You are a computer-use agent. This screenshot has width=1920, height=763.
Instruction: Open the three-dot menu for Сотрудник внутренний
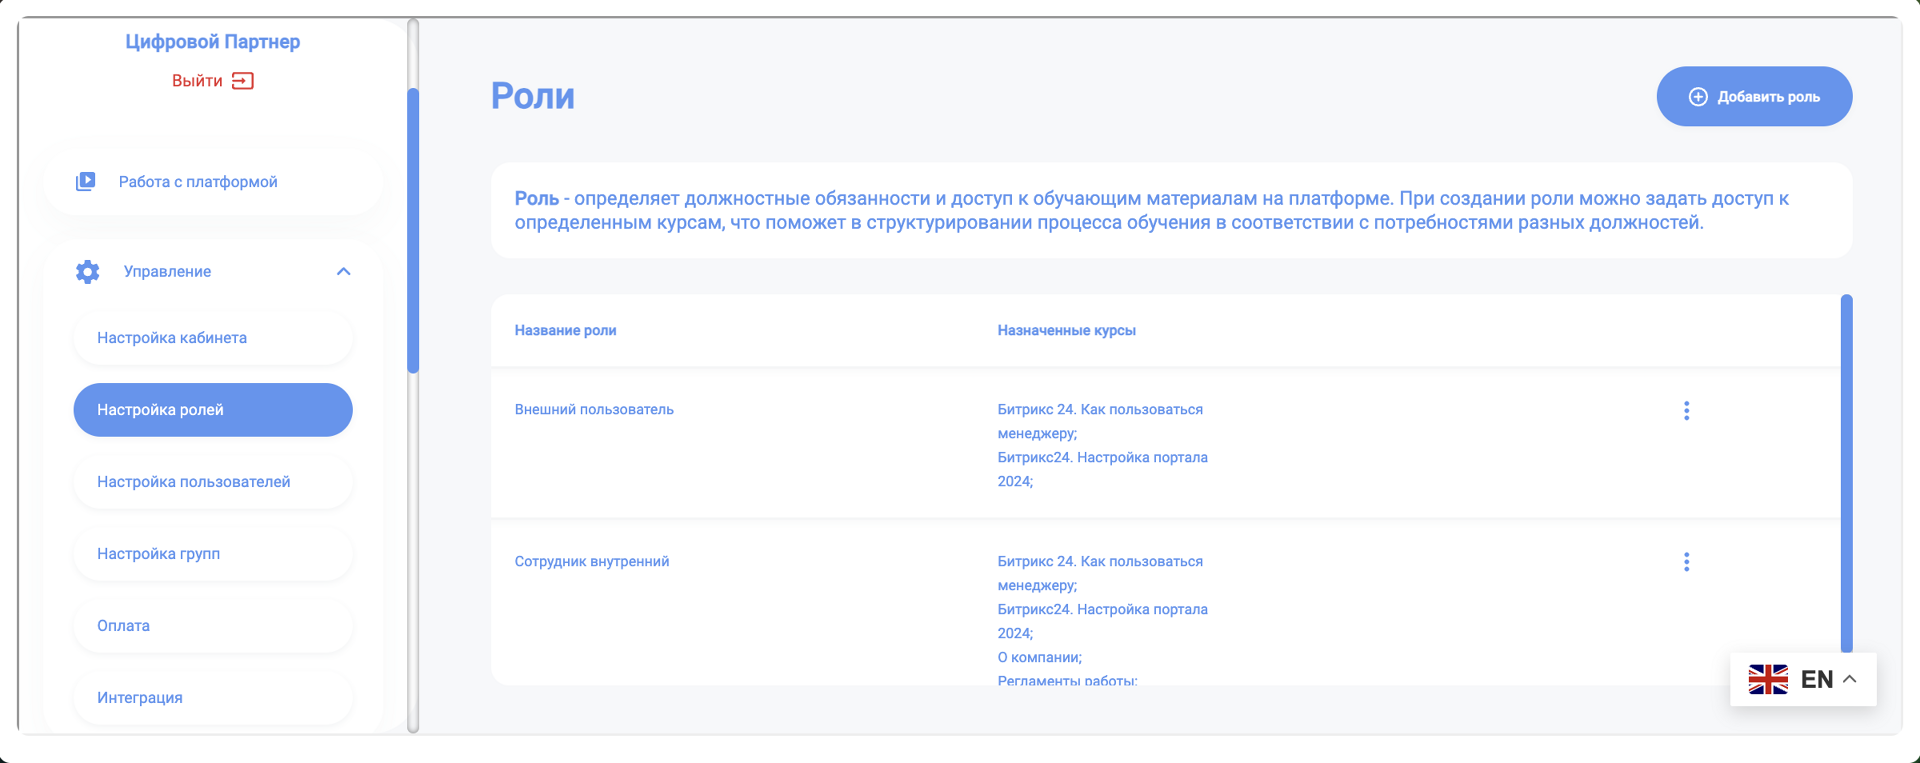[1686, 562]
